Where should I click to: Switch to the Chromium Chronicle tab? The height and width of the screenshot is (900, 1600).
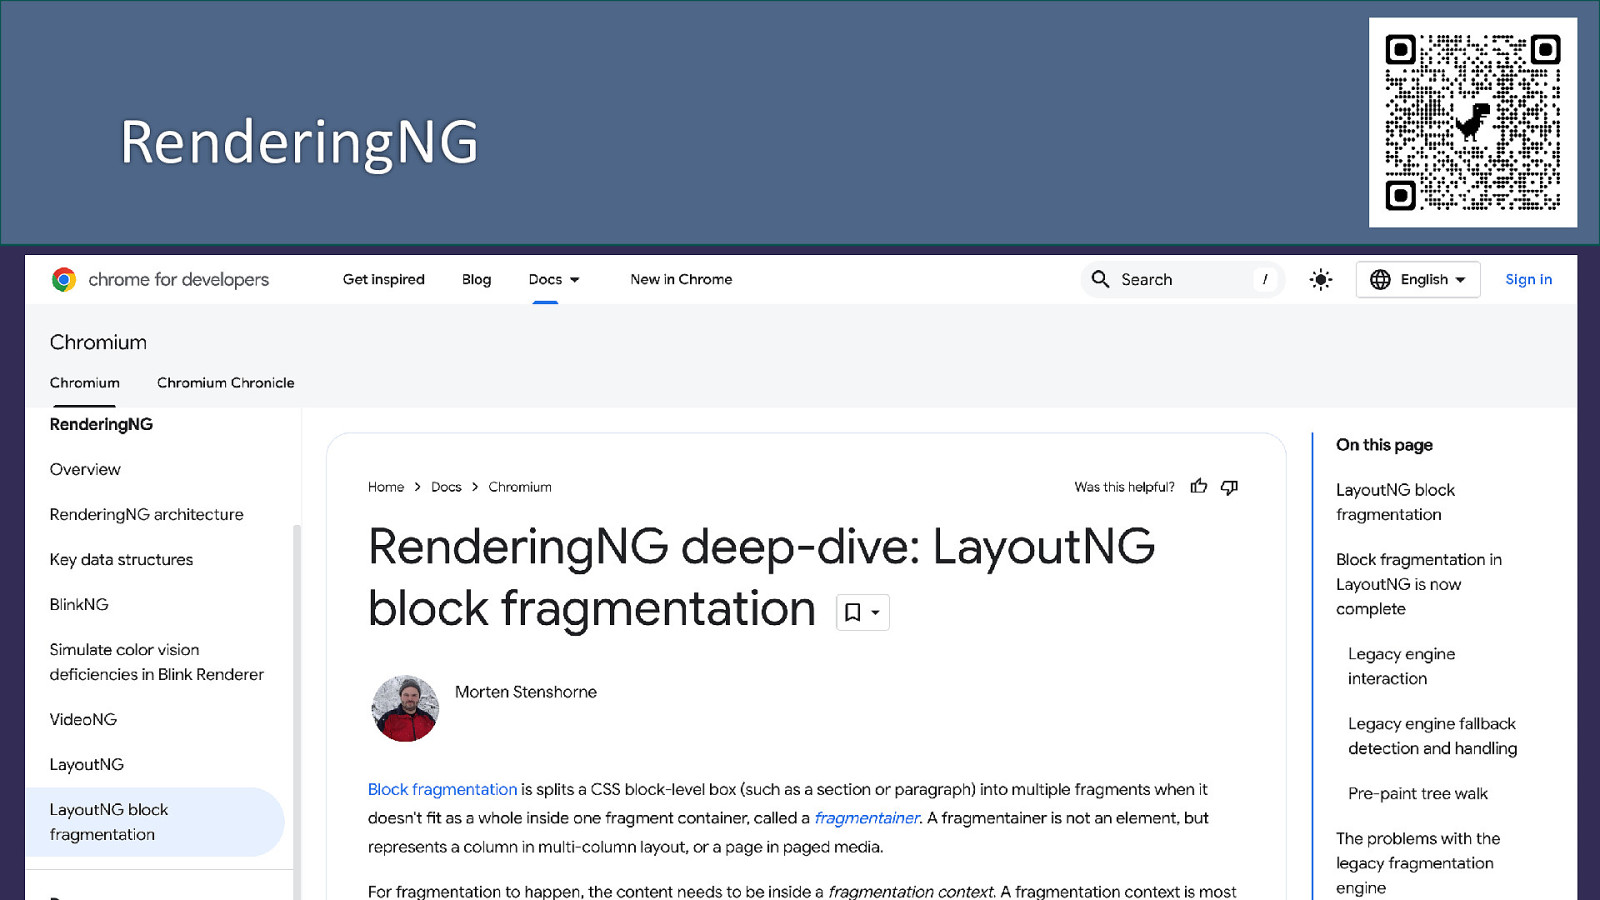point(226,383)
